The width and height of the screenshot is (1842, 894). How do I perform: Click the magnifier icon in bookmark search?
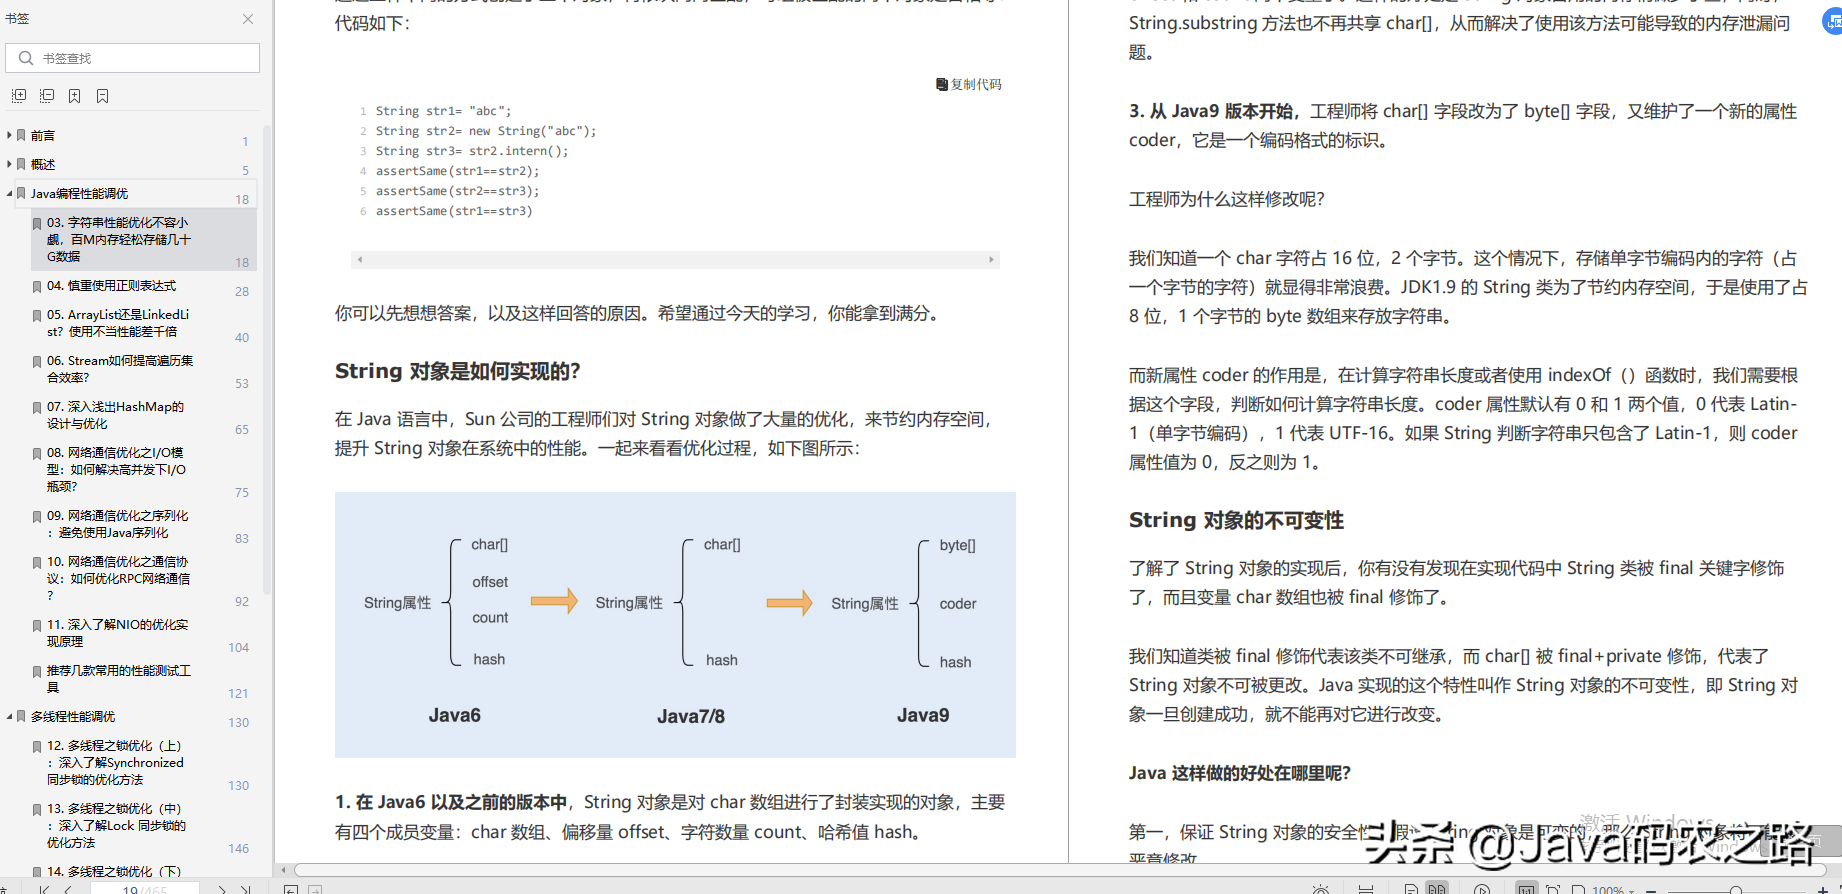[x=26, y=58]
